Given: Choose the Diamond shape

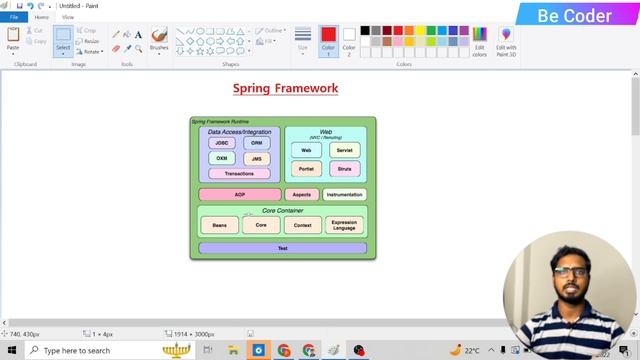Looking at the screenshot, I should [x=190, y=41].
